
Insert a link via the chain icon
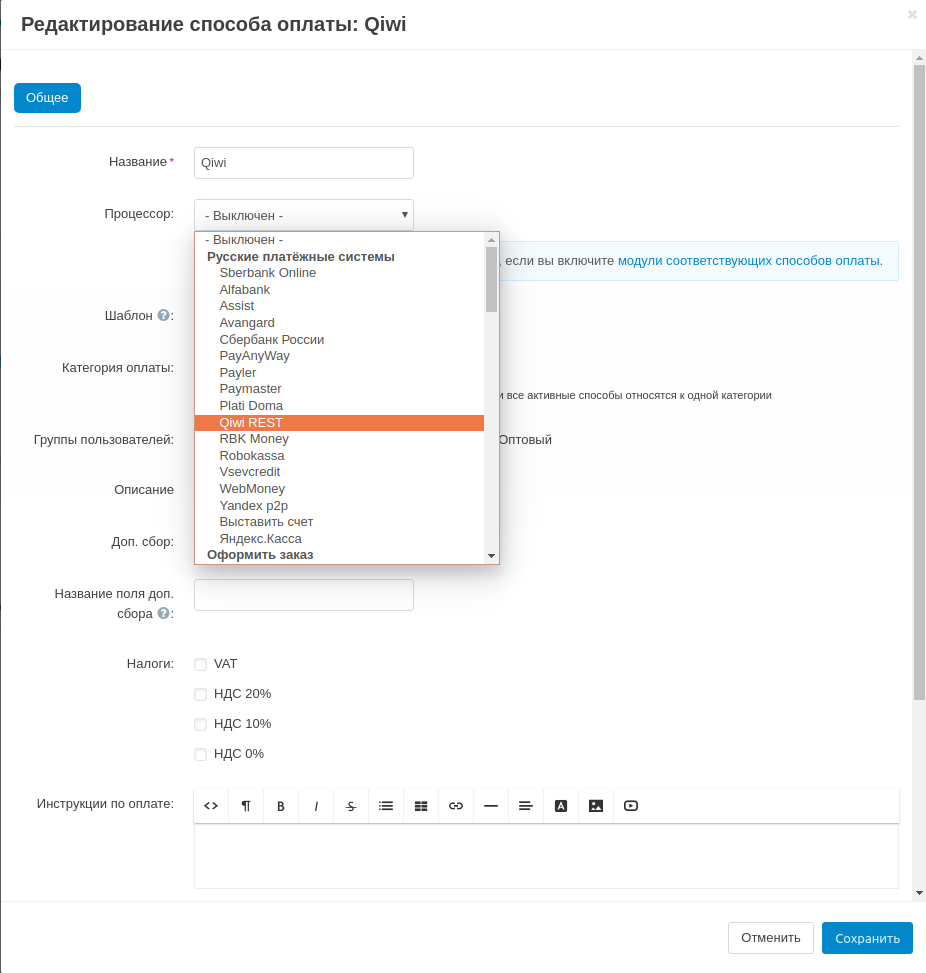point(456,806)
